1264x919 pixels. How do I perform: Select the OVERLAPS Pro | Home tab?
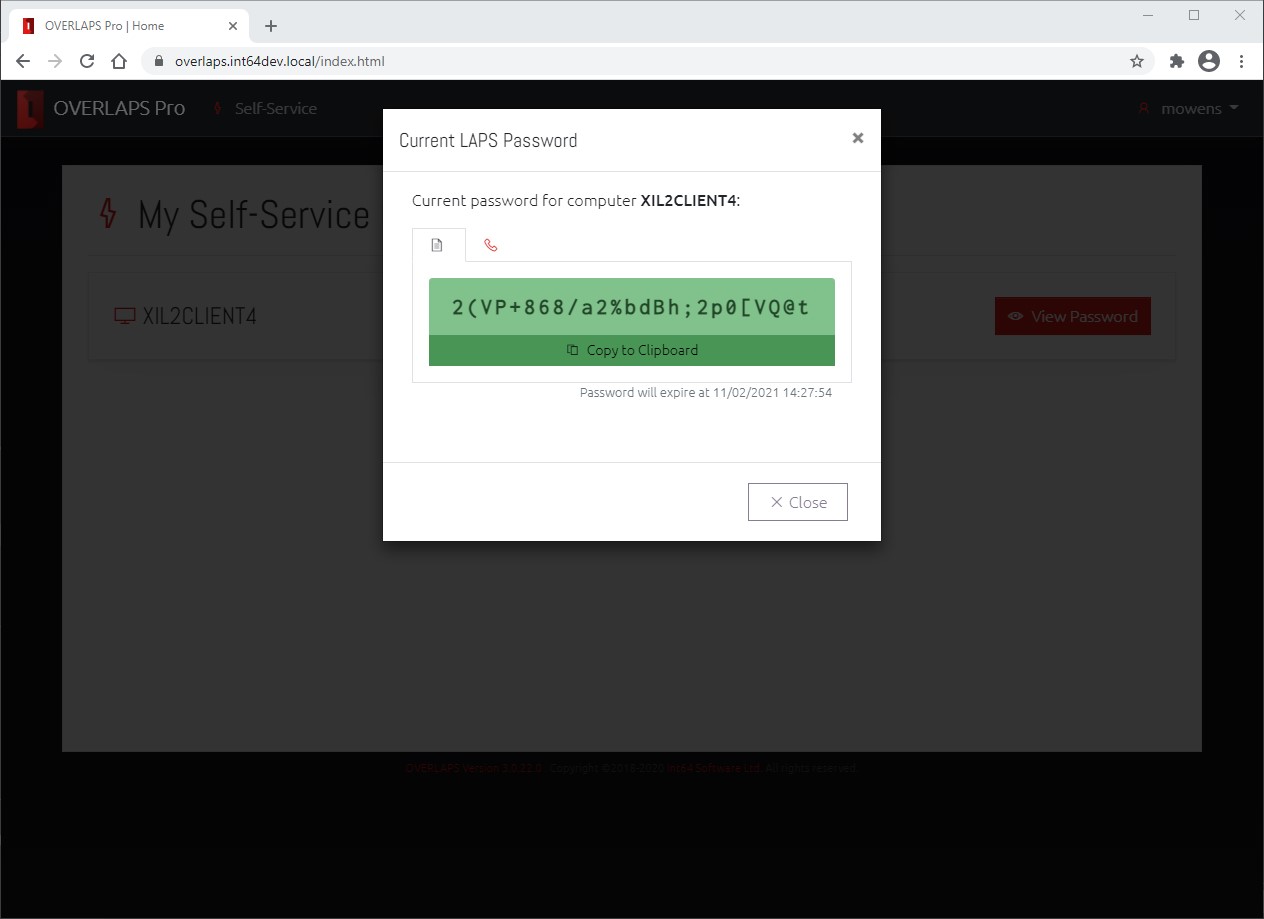(x=129, y=26)
